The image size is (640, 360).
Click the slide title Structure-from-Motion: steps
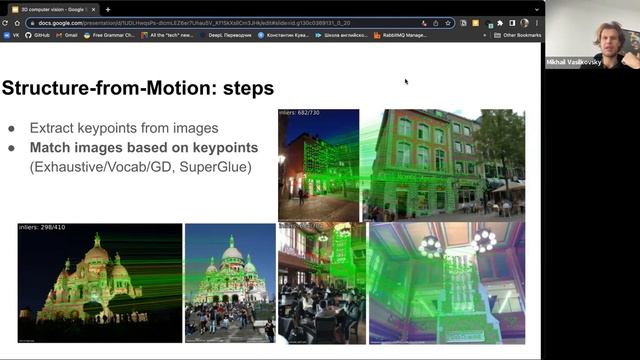(138, 88)
